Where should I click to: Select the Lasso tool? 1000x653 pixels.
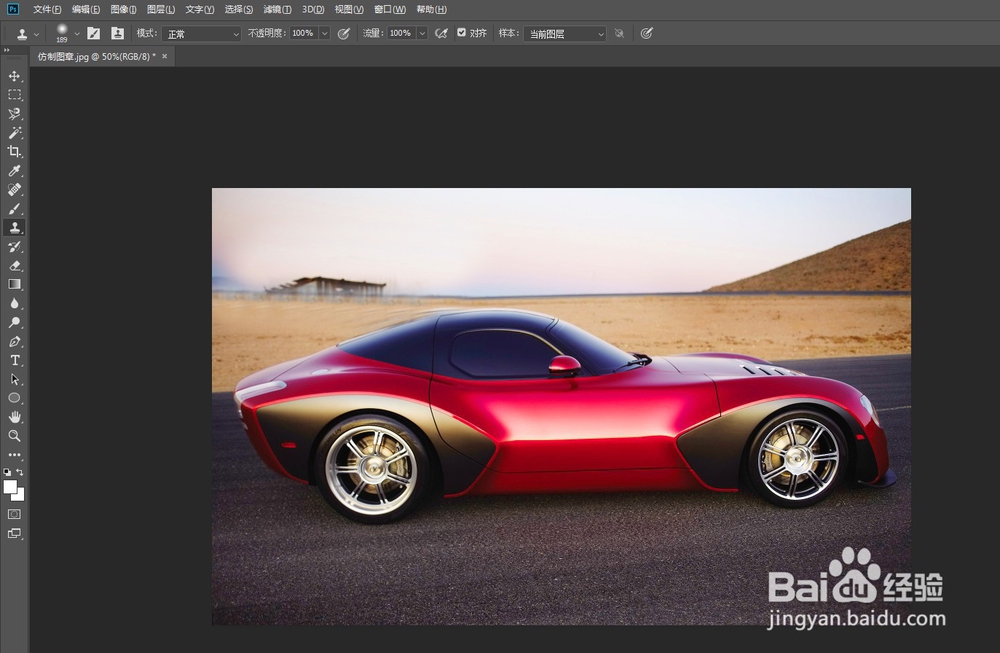coord(15,114)
